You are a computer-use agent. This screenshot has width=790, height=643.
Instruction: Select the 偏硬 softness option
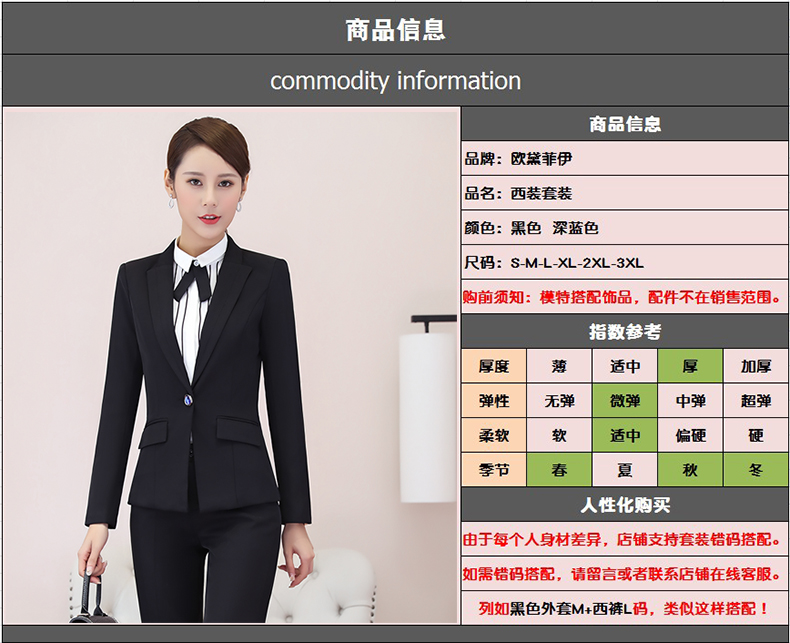click(x=690, y=436)
